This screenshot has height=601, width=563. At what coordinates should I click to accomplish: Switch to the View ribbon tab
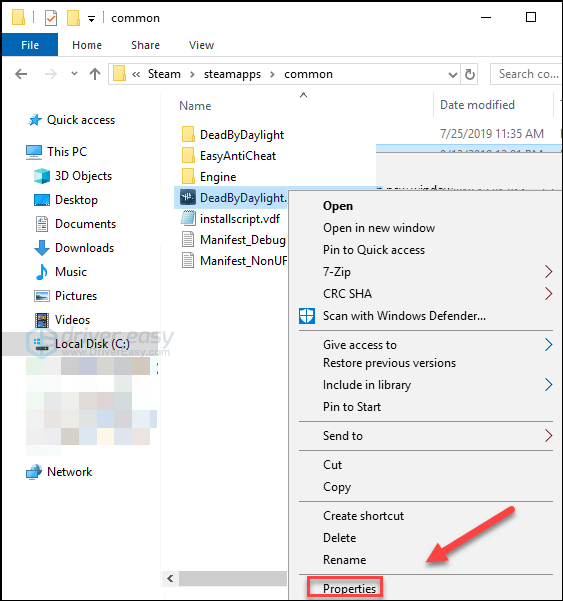pyautogui.click(x=201, y=45)
